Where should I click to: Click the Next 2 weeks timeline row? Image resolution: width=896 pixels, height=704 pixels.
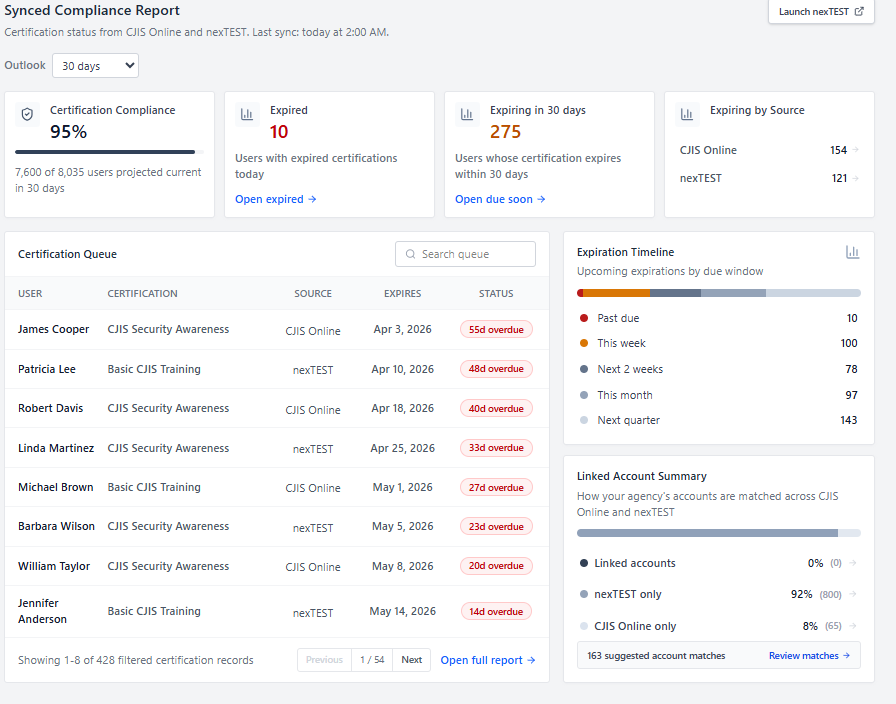[718, 369]
